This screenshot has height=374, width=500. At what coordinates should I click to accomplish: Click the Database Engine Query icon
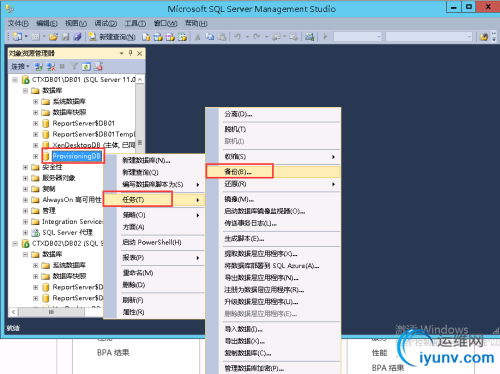click(x=146, y=37)
